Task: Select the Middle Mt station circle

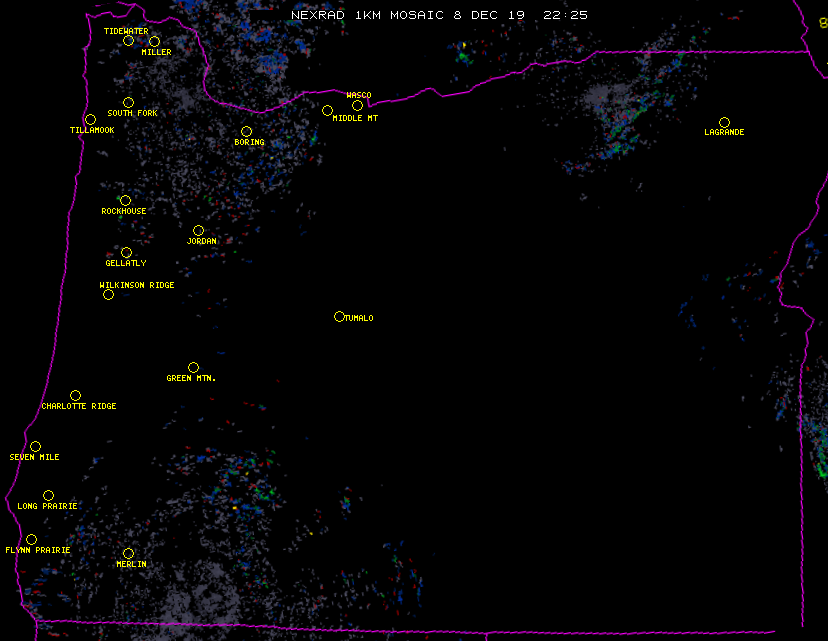Action: point(327,111)
